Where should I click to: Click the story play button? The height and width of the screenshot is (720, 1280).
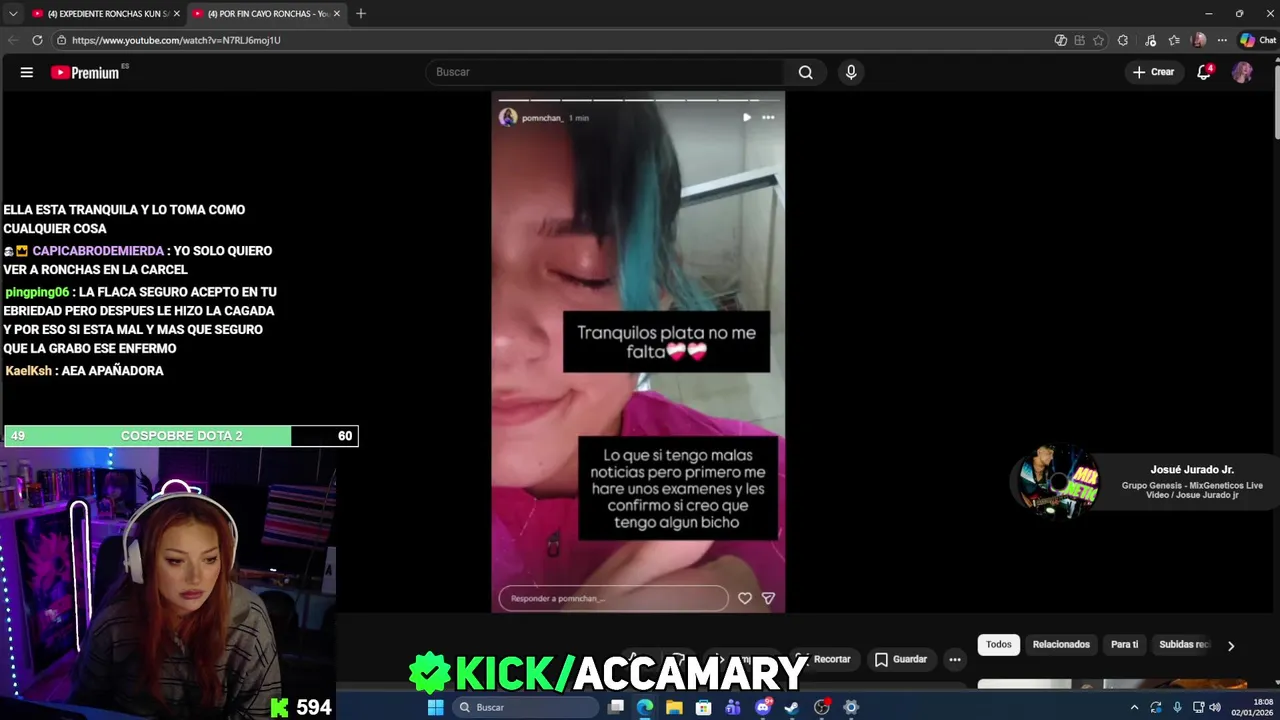click(x=746, y=117)
